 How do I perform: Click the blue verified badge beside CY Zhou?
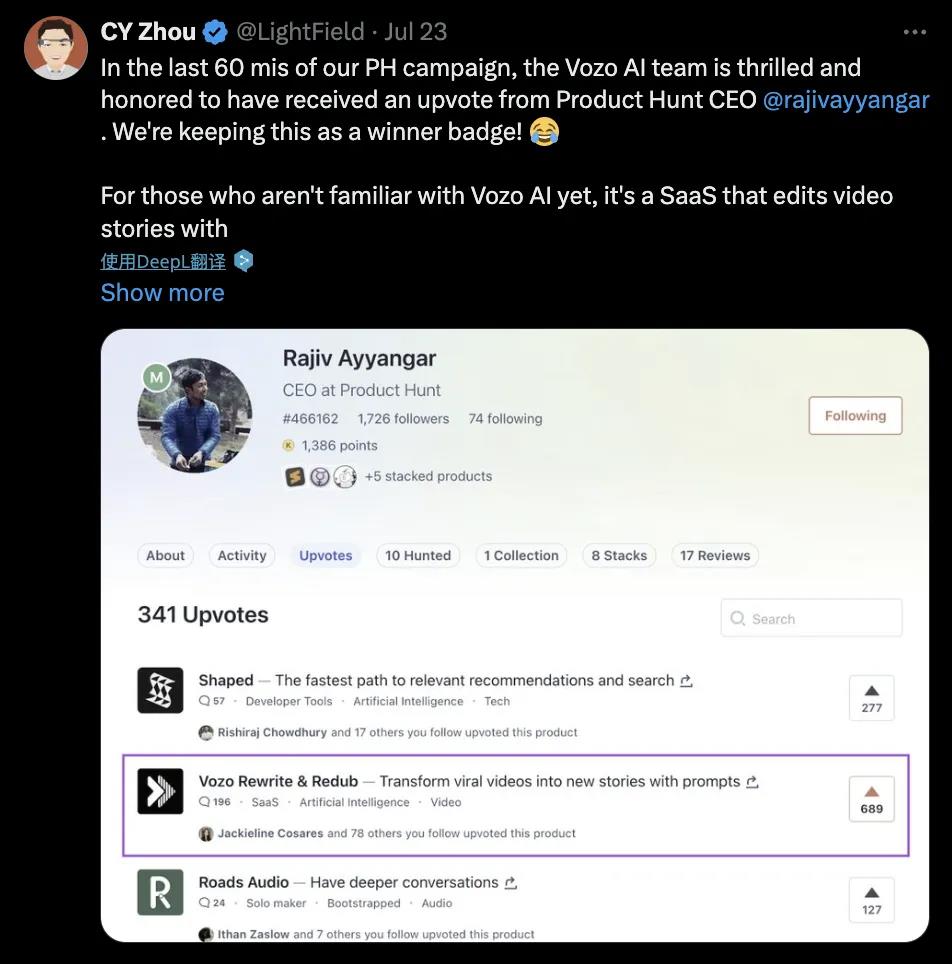point(215,32)
